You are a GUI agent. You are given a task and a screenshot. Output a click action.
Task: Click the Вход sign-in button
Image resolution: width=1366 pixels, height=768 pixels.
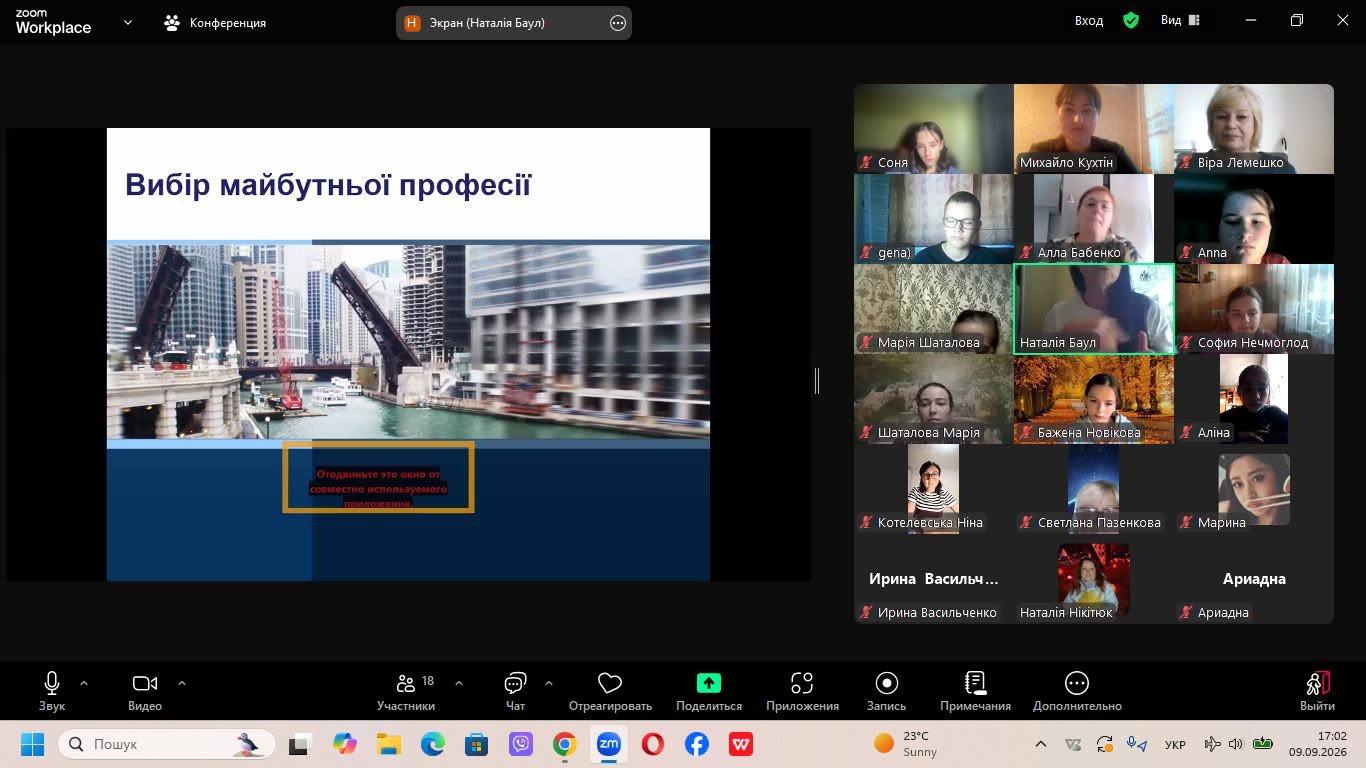1089,21
